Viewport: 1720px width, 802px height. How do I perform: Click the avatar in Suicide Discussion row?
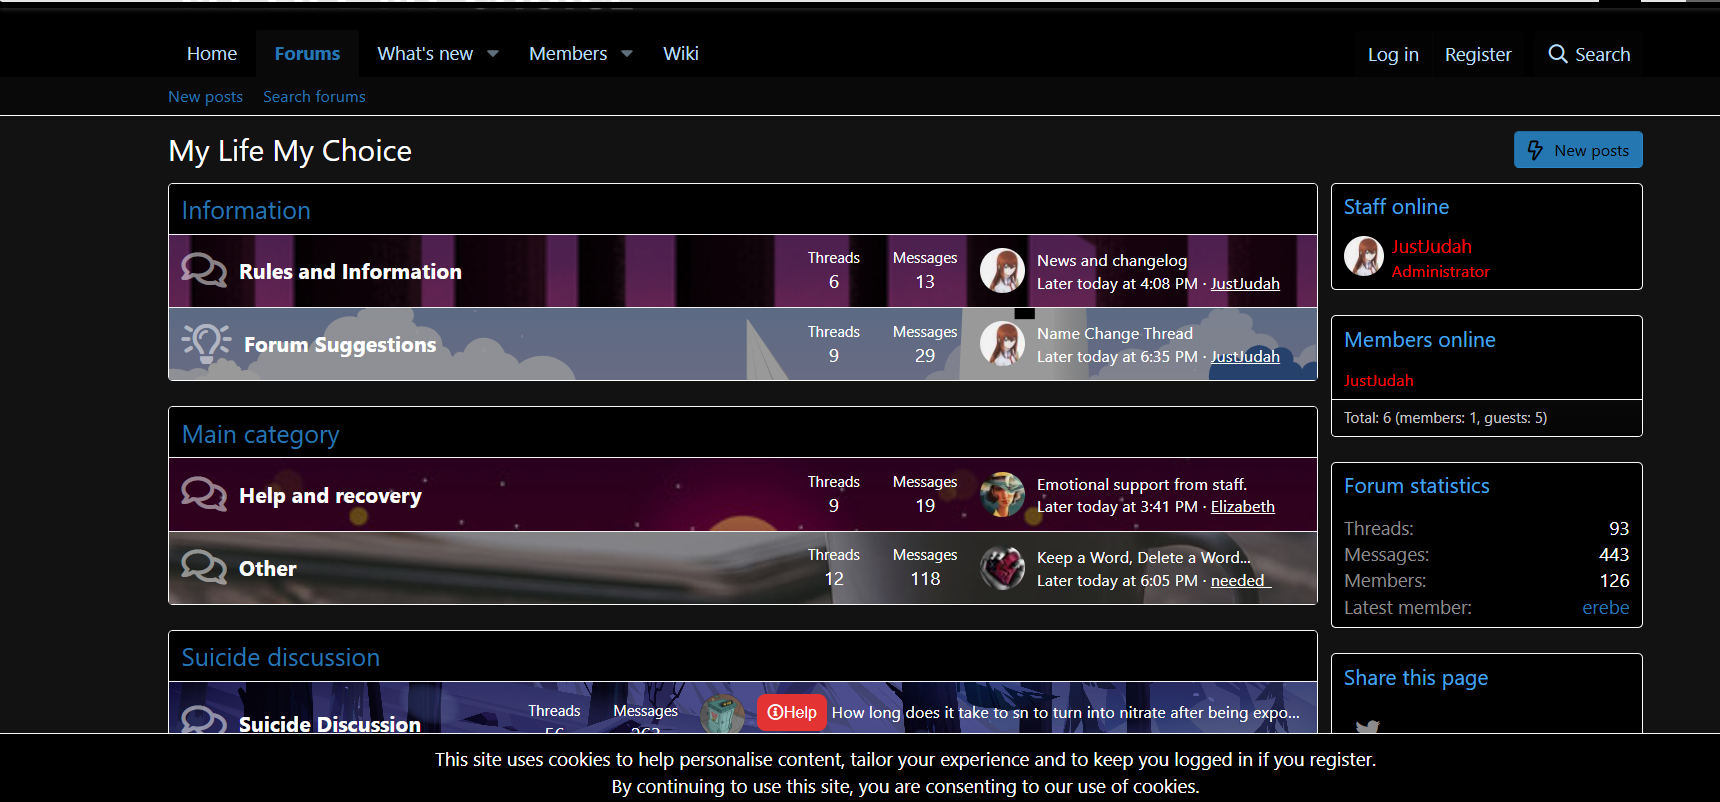click(x=722, y=714)
